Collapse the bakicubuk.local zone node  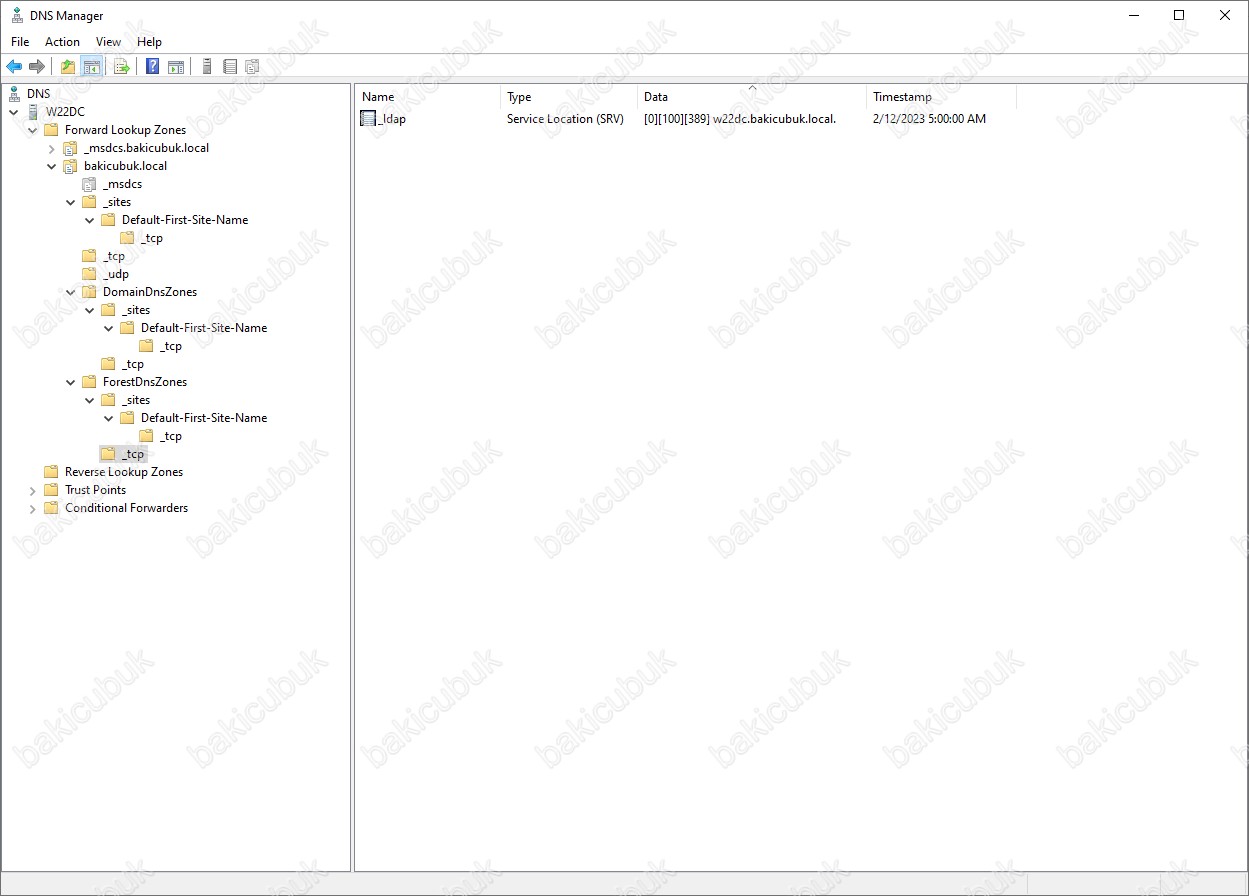pos(52,166)
